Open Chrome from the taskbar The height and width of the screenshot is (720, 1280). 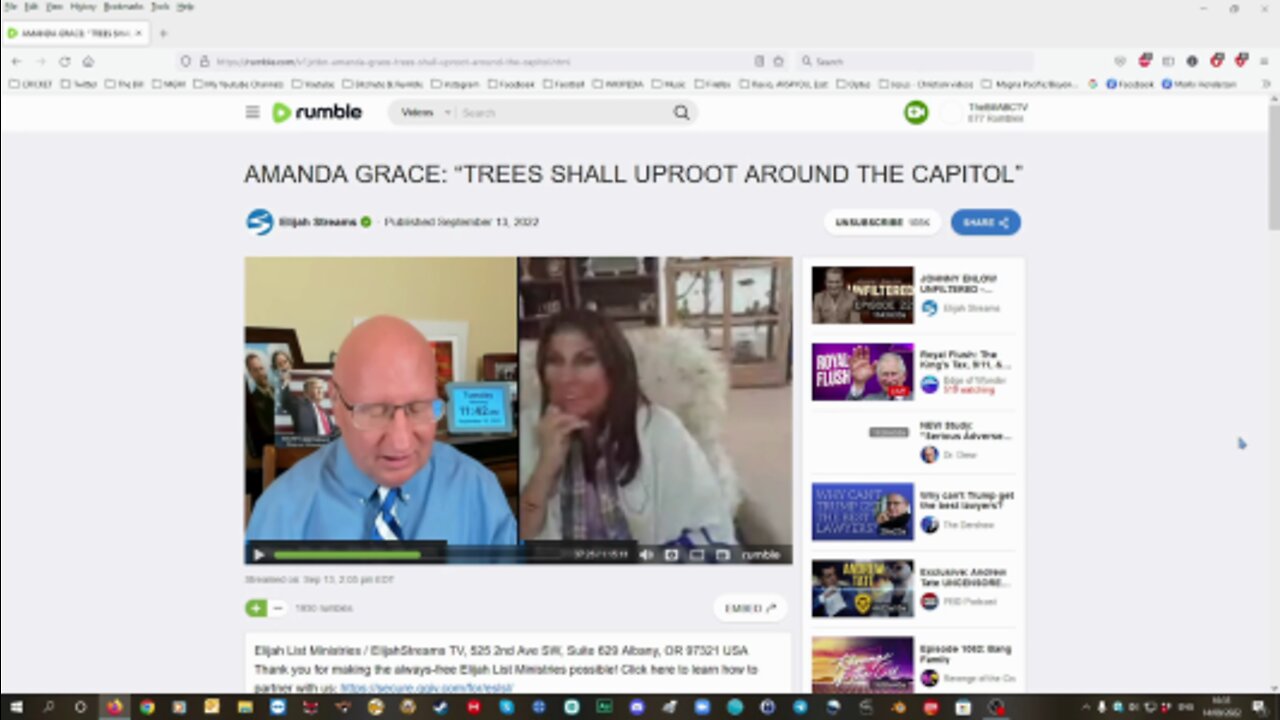pyautogui.click(x=147, y=707)
